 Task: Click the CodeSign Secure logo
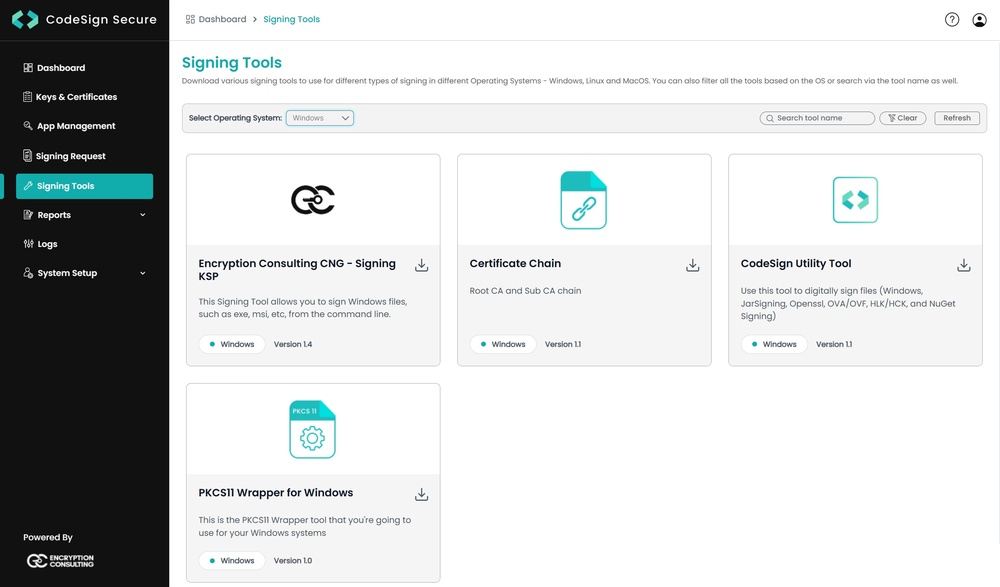point(84,19)
